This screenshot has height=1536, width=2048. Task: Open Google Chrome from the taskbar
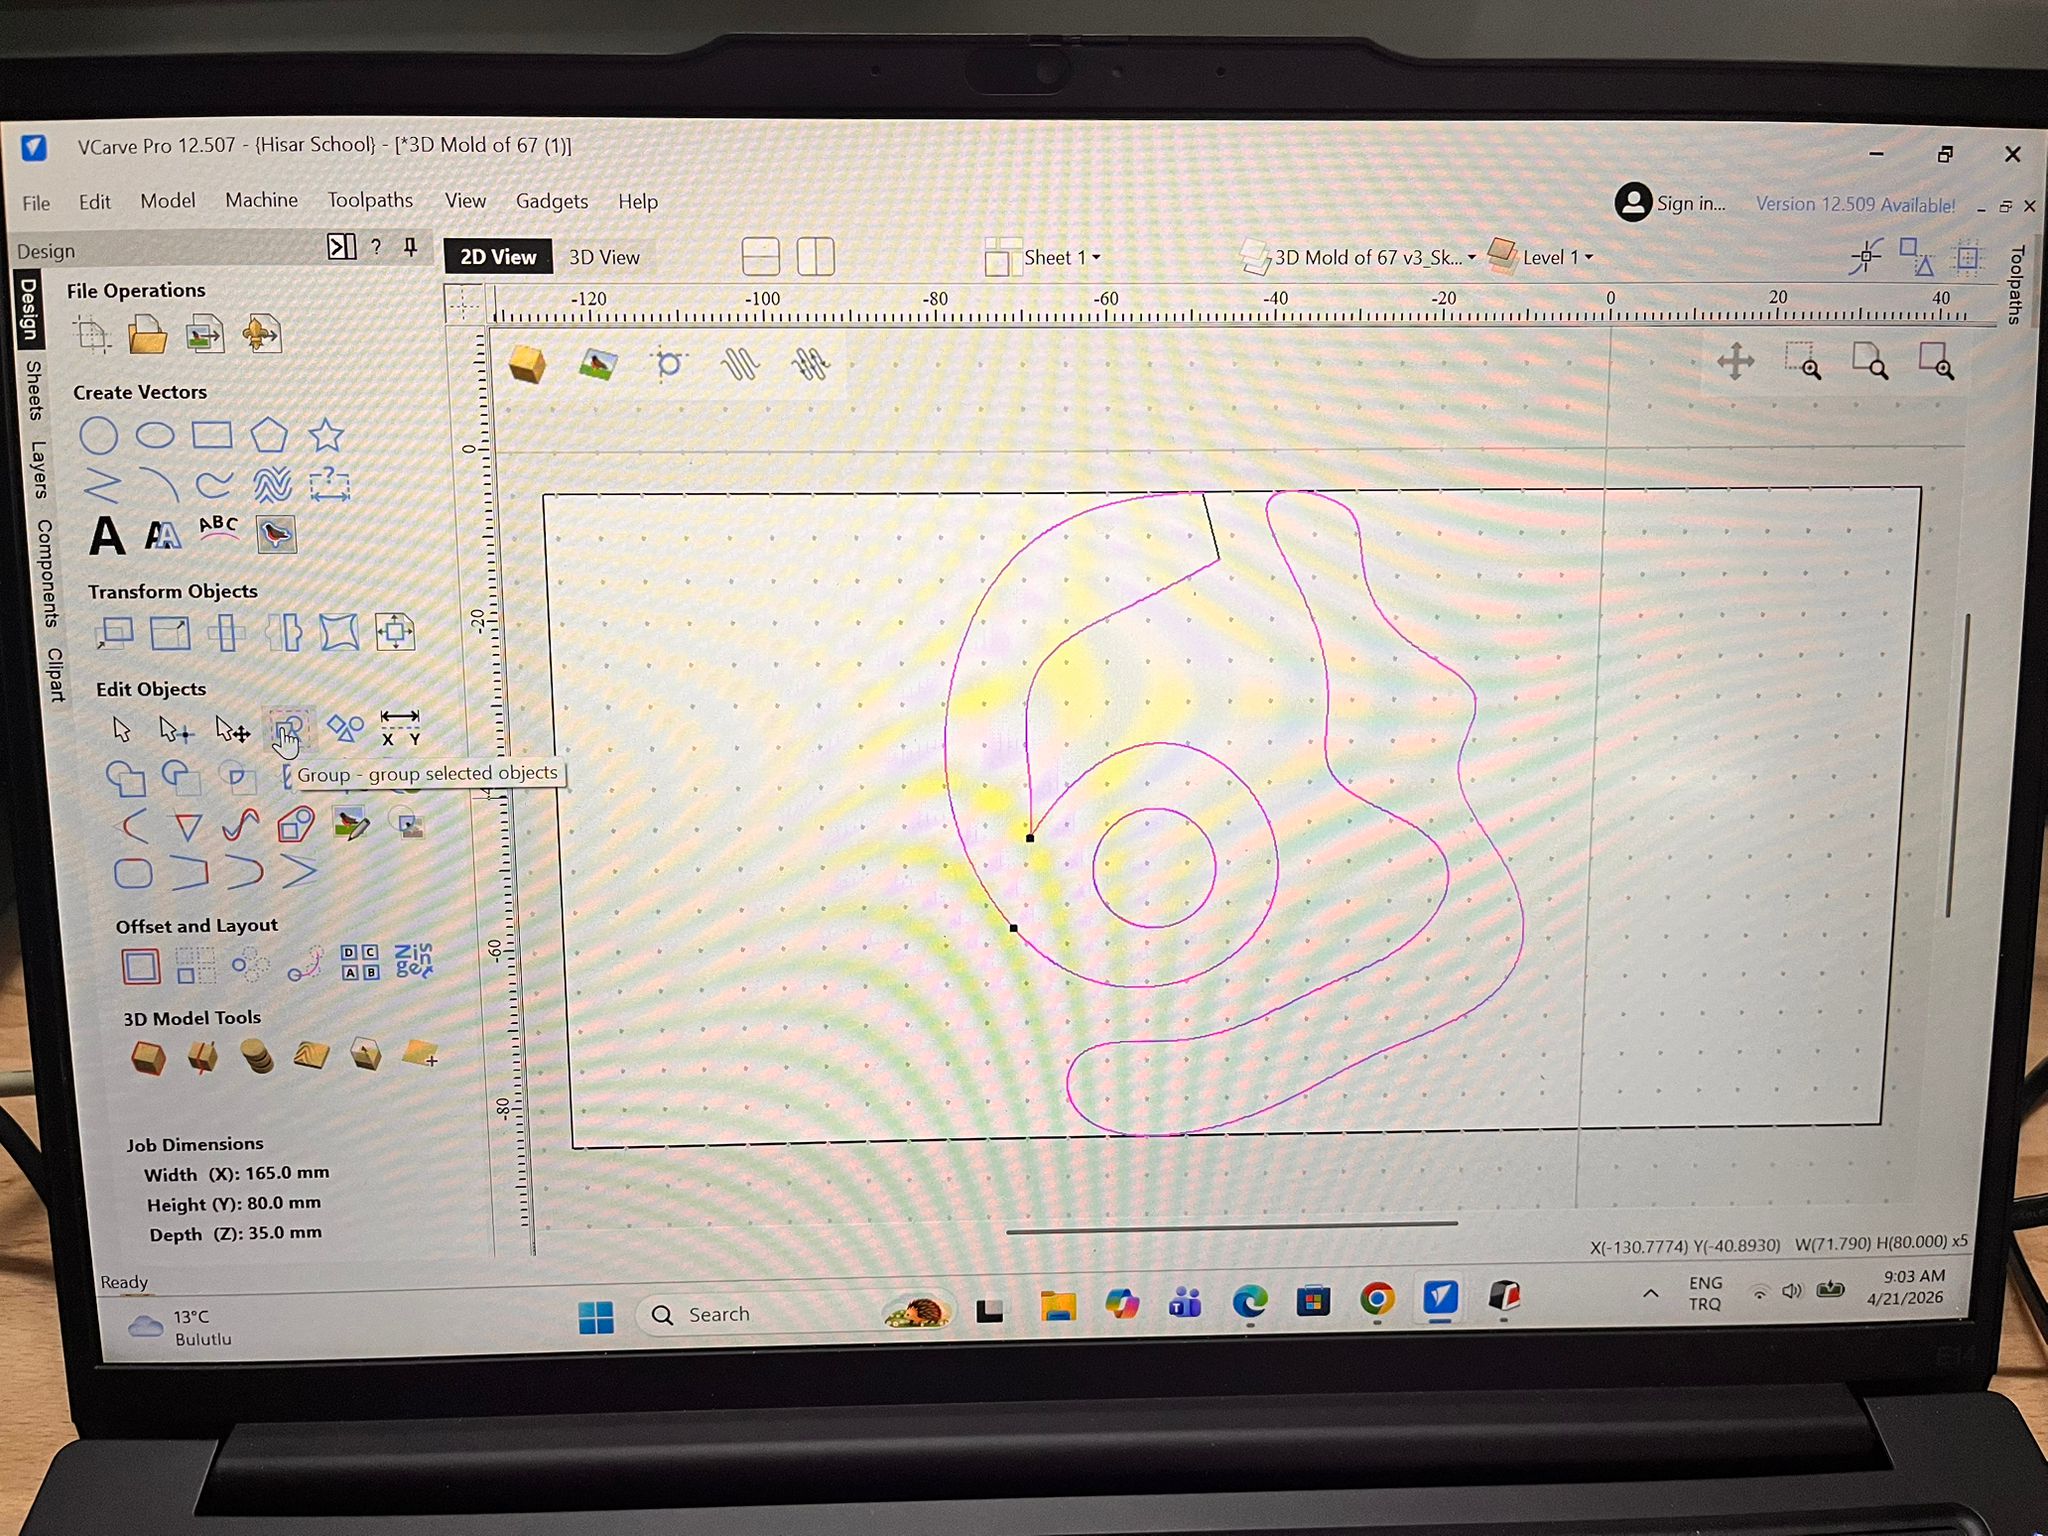click(1377, 1299)
